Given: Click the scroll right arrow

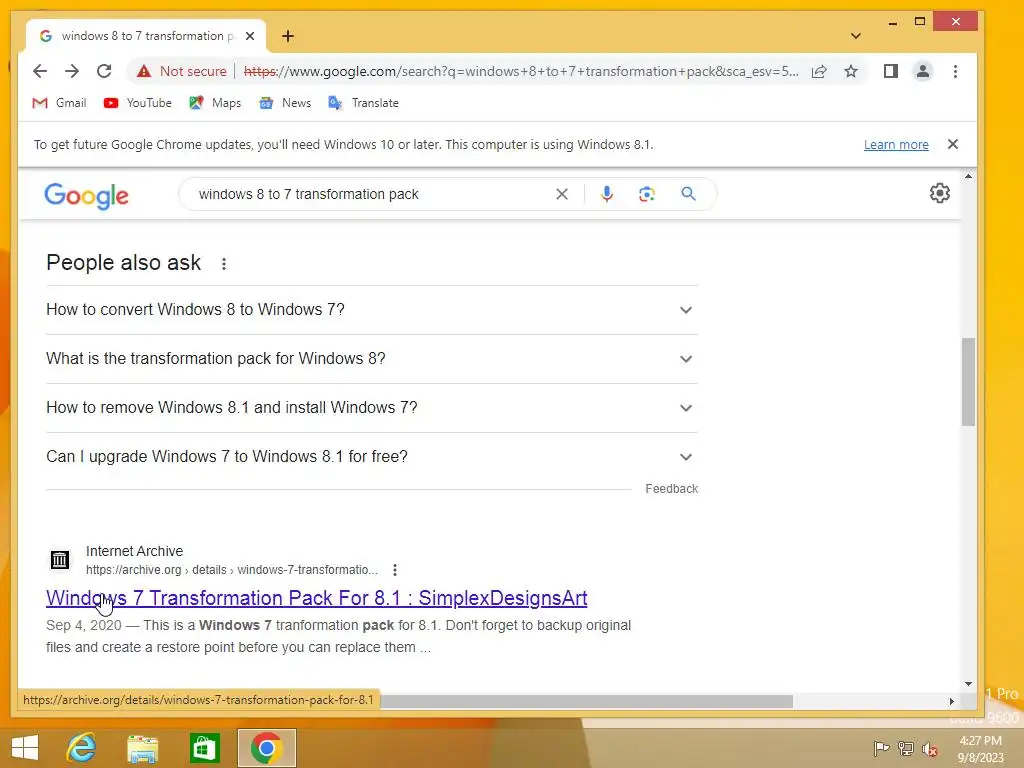Looking at the screenshot, I should pos(952,701).
